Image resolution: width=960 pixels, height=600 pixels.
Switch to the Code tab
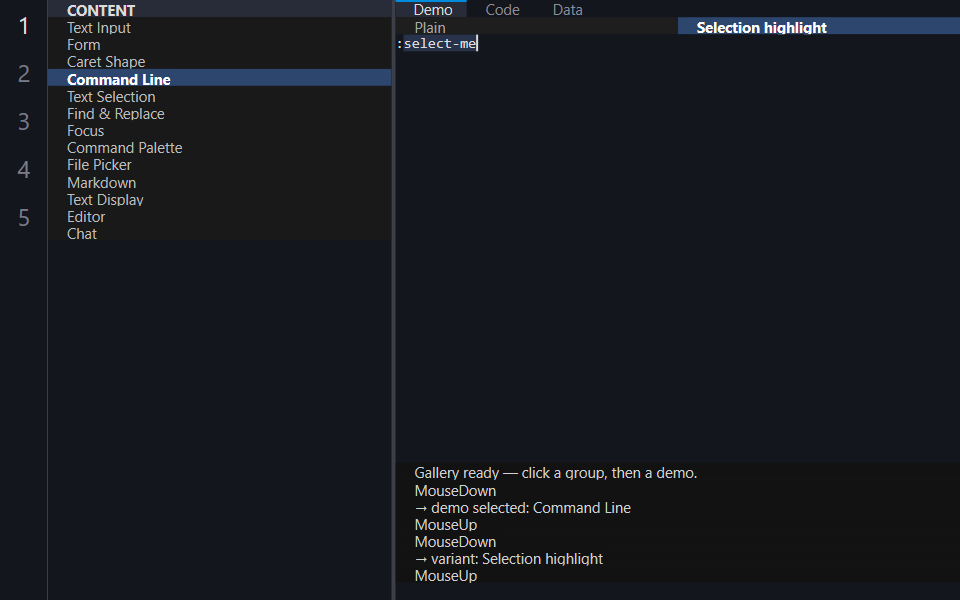point(502,9)
